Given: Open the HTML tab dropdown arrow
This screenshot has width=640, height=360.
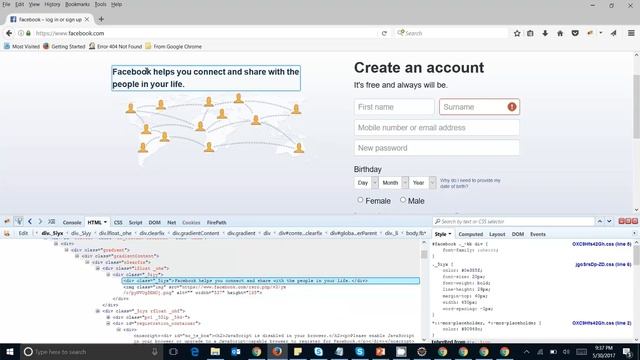Looking at the screenshot, I should 105,222.
